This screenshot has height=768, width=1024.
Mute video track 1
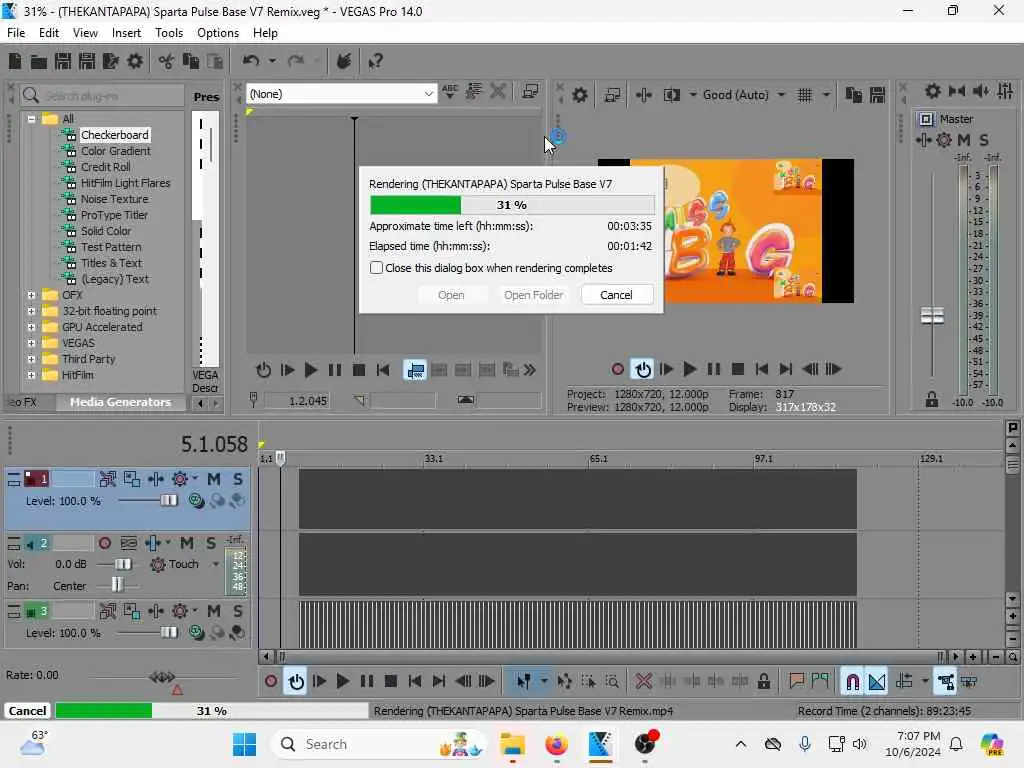(x=214, y=479)
